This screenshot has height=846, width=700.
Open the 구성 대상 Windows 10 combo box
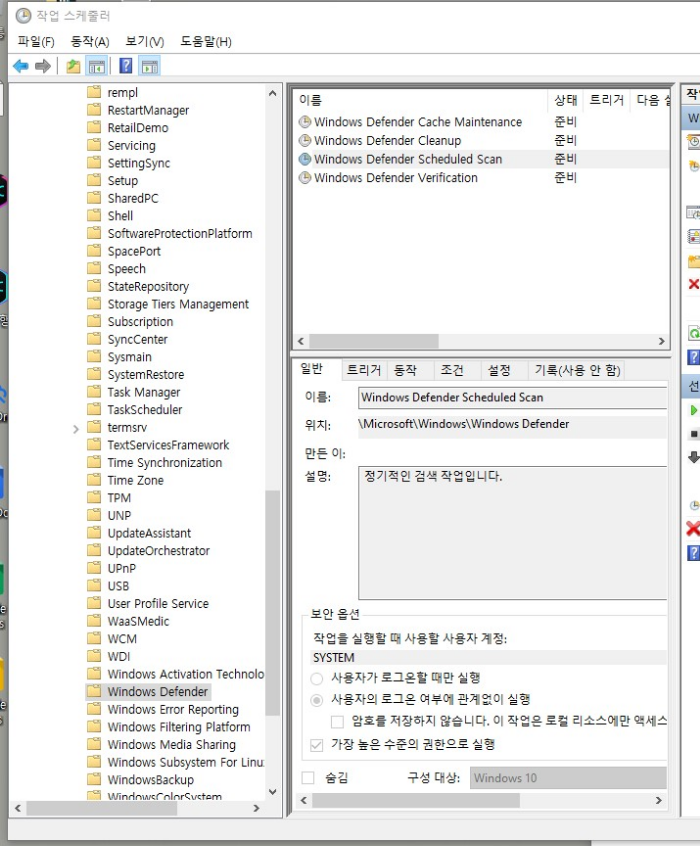pos(568,777)
